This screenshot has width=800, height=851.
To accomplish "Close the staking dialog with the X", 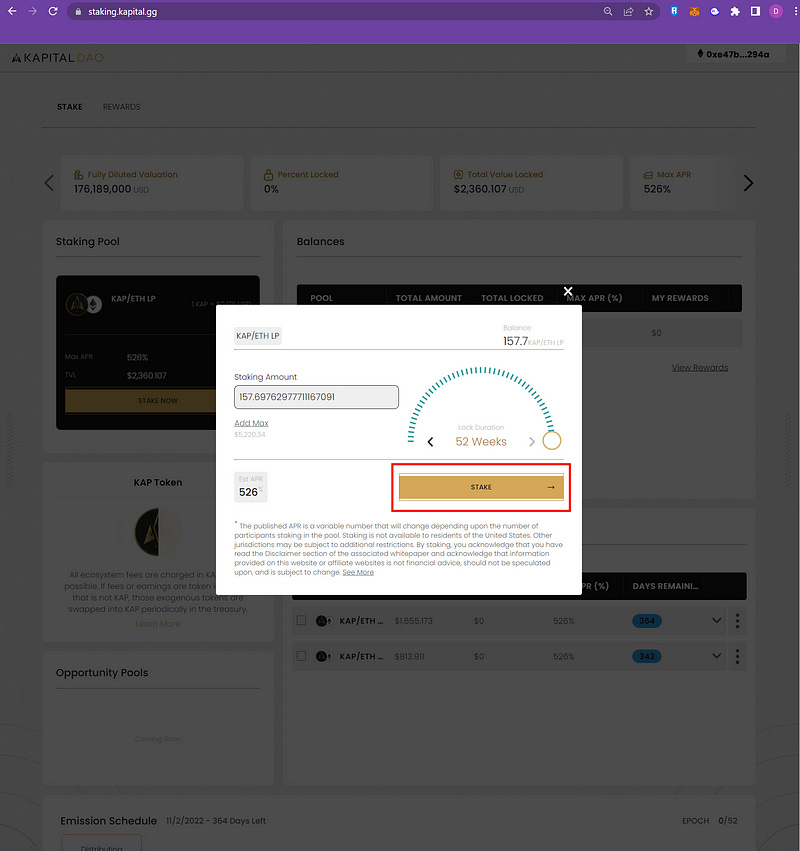I will [x=568, y=291].
